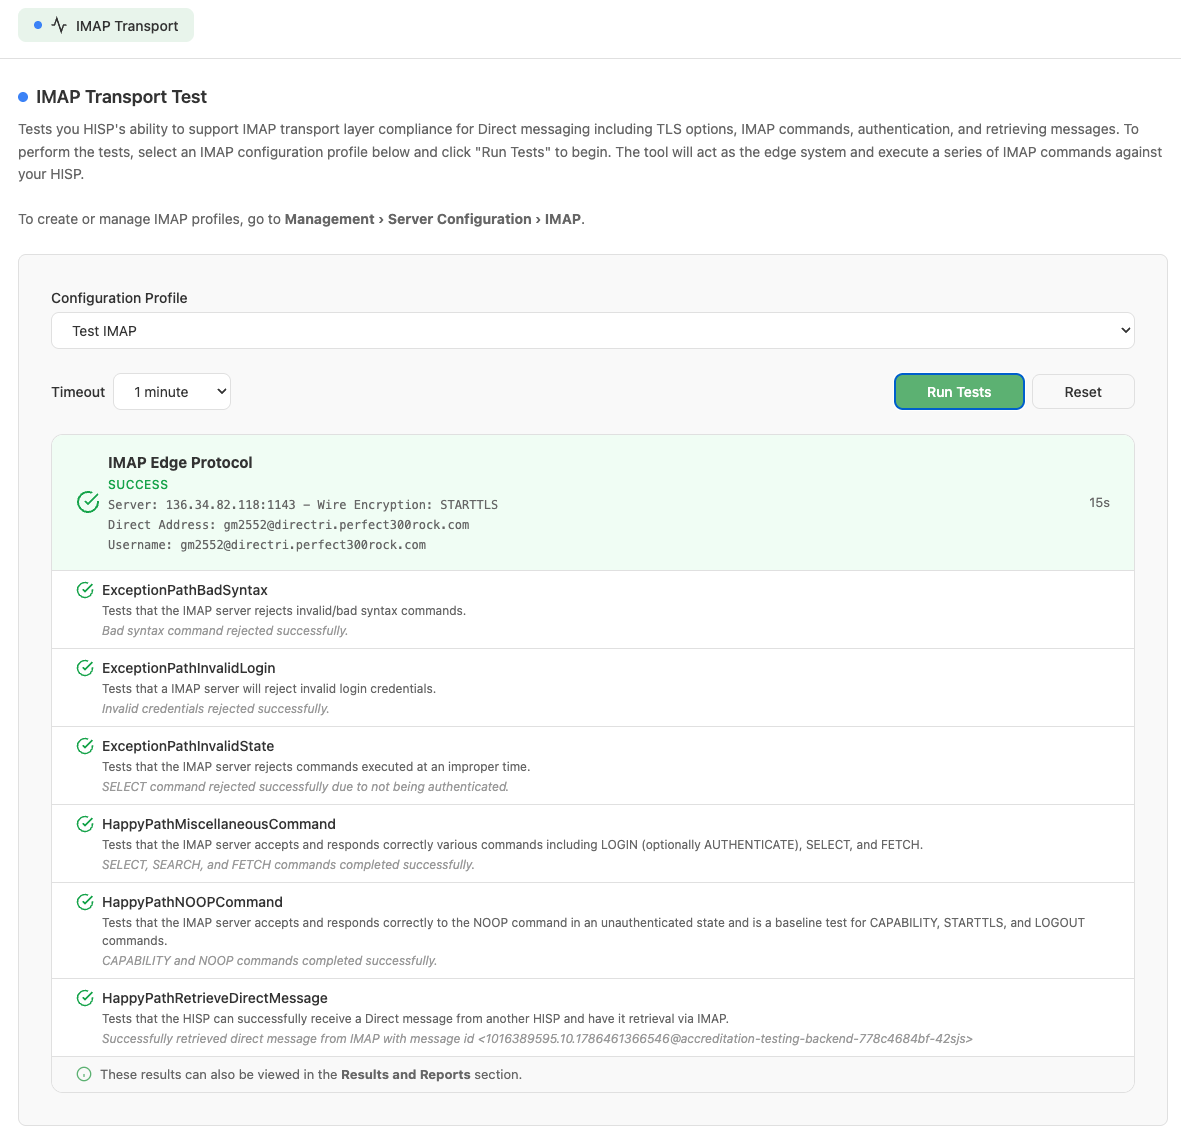This screenshot has width=1181, height=1136.
Task: Click the info icon beside Results and Reports note
Action: pyautogui.click(x=84, y=1075)
